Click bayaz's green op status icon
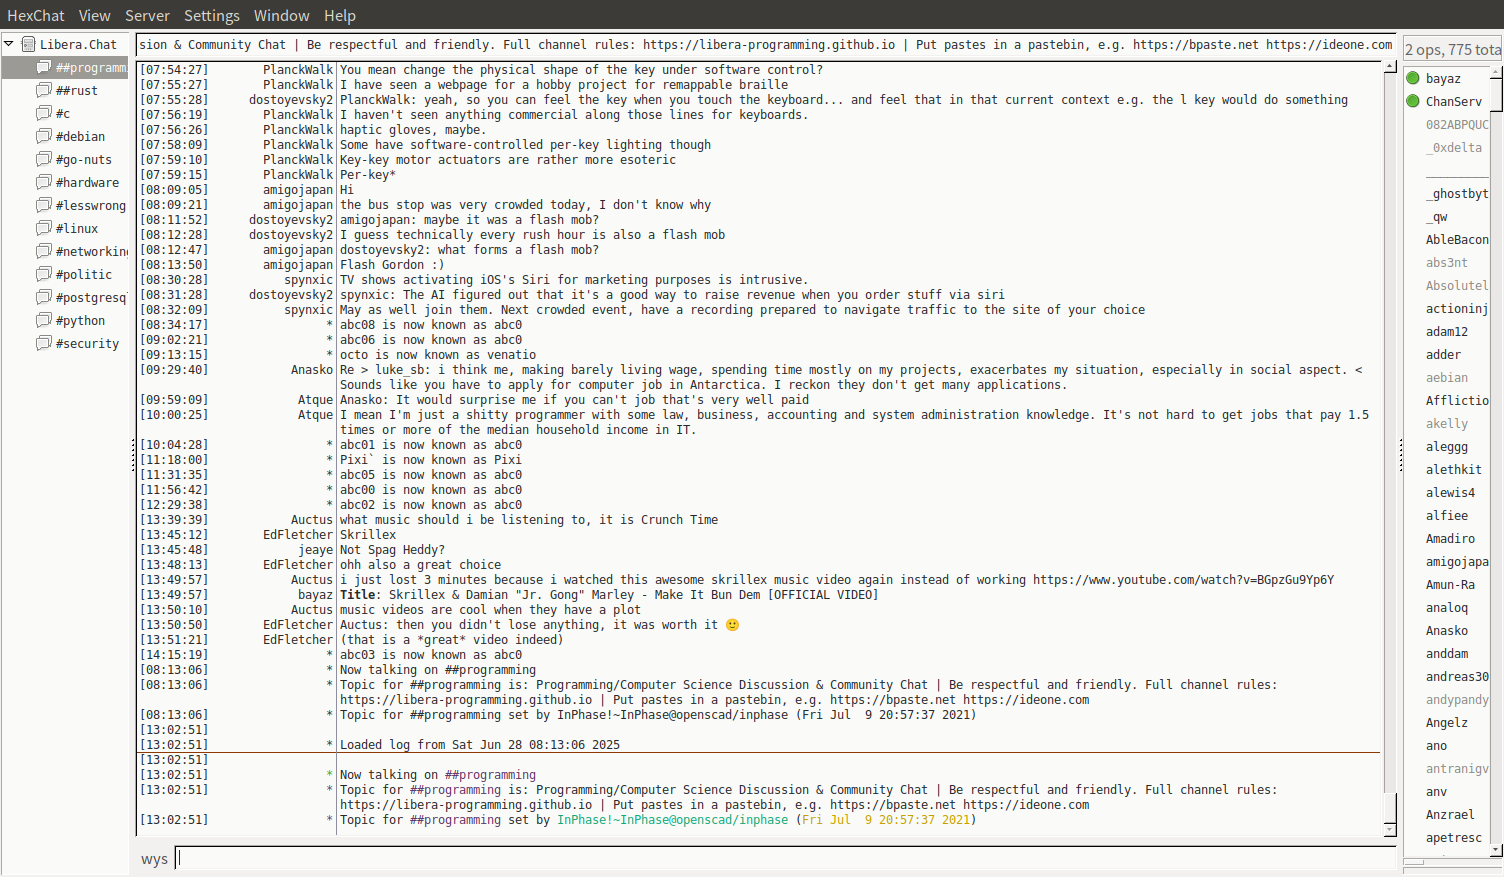The height and width of the screenshot is (877, 1504). tap(1413, 78)
